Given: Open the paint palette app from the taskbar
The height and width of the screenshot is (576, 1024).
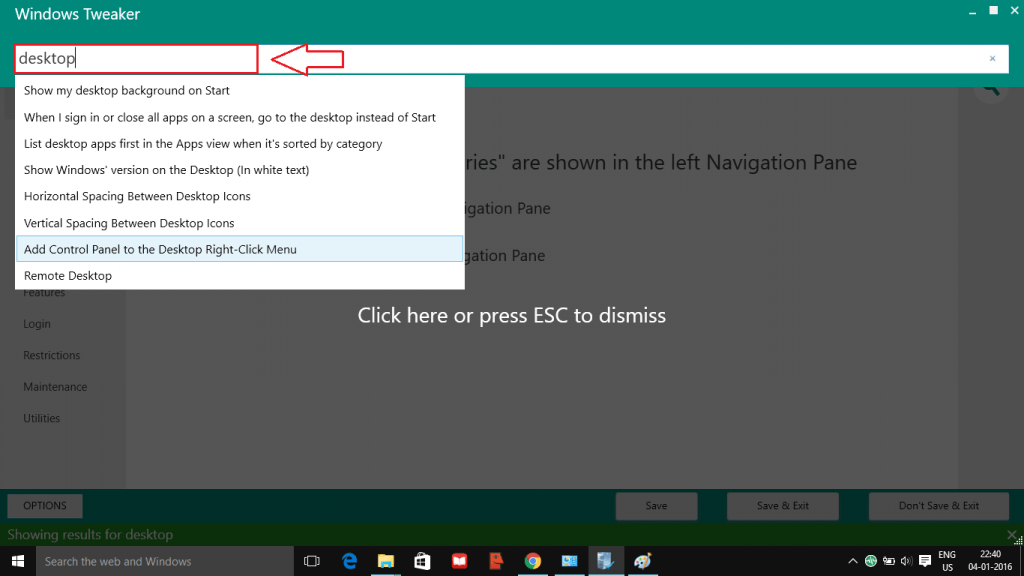Looking at the screenshot, I should point(642,561).
